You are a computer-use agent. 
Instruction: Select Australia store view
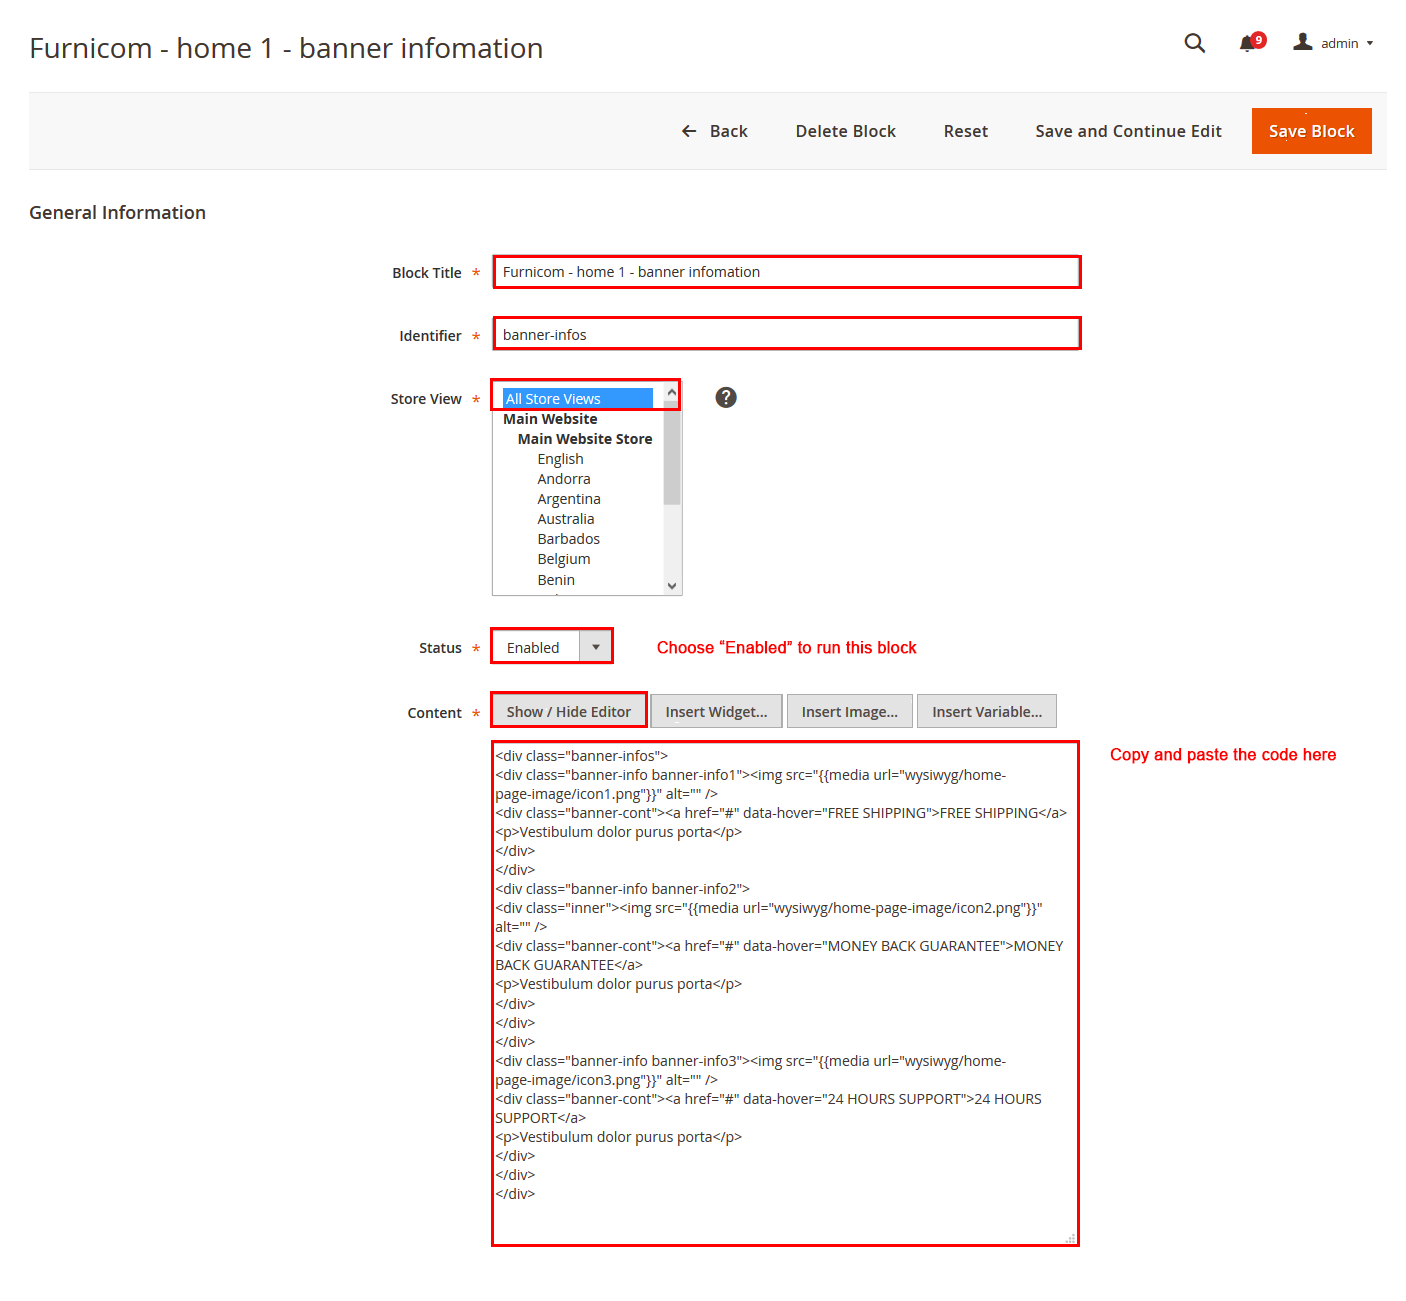(x=566, y=519)
